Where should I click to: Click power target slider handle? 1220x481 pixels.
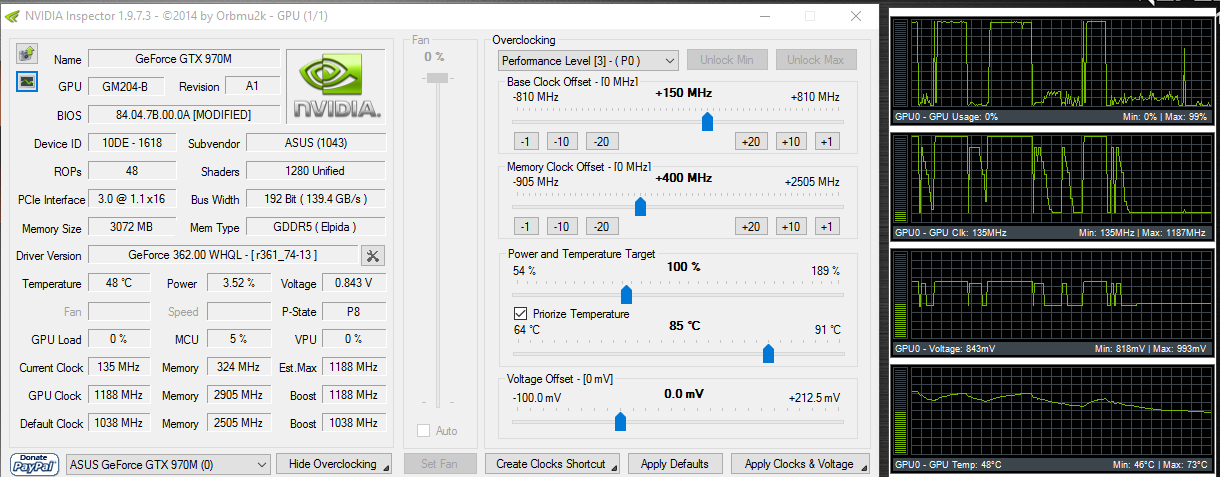(626, 294)
